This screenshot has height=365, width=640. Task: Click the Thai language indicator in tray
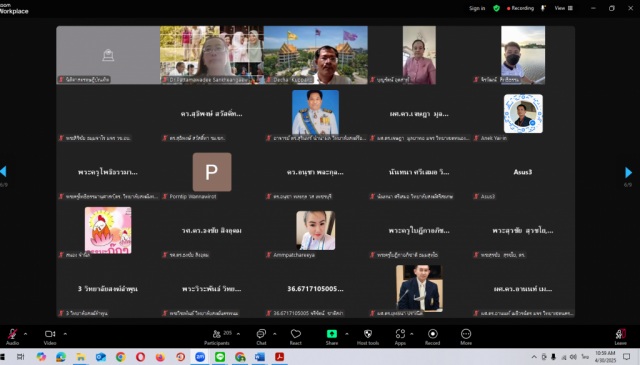click(x=585, y=357)
